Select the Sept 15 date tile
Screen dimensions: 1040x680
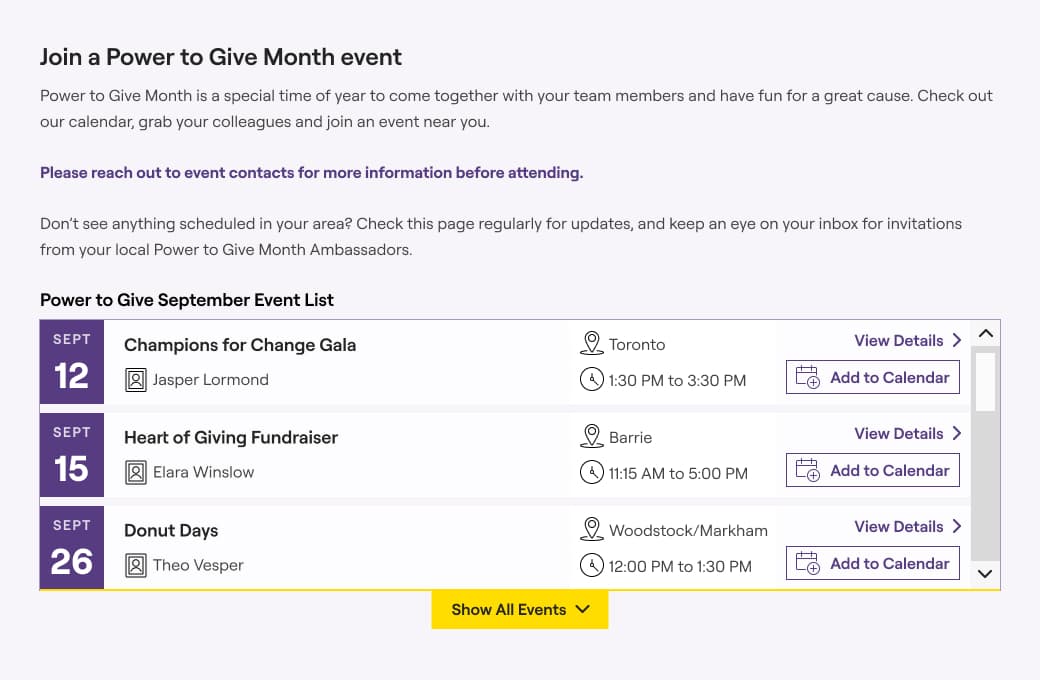pyautogui.click(x=72, y=455)
